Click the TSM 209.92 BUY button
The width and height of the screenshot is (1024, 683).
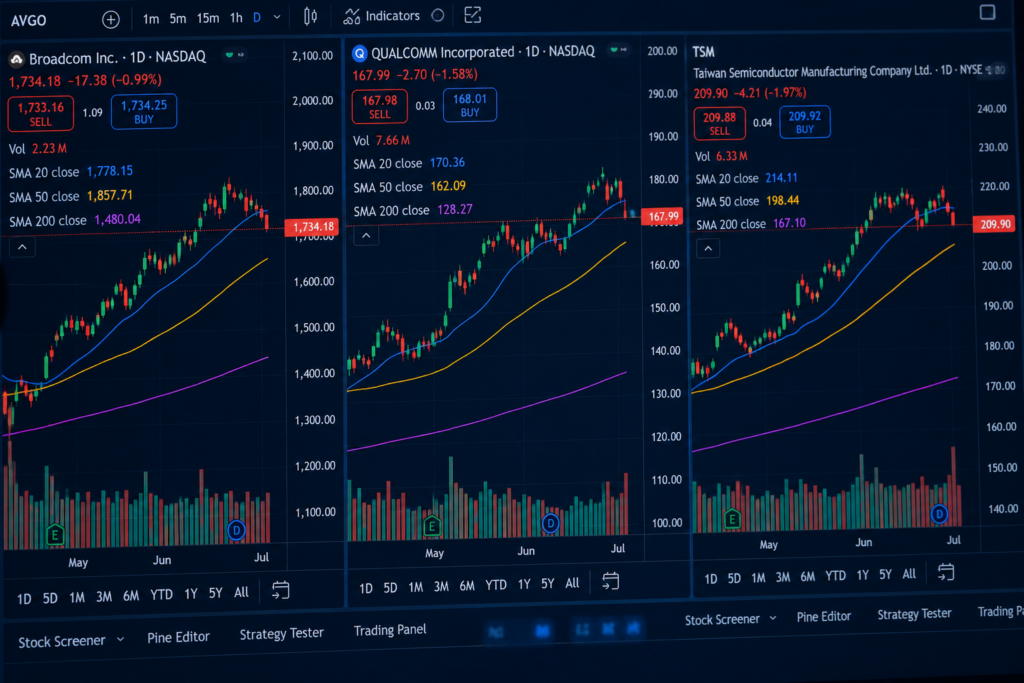click(805, 122)
